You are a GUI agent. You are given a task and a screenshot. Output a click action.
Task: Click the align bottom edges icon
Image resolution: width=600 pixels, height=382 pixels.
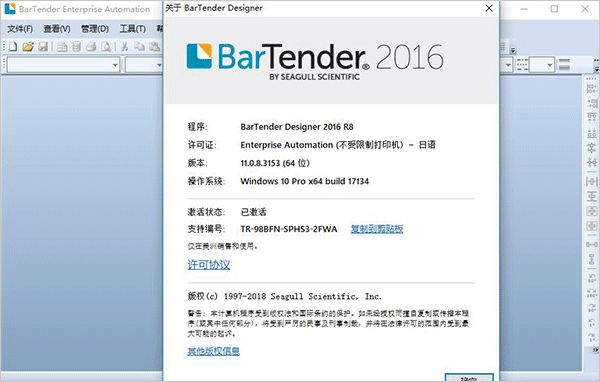coord(592,133)
